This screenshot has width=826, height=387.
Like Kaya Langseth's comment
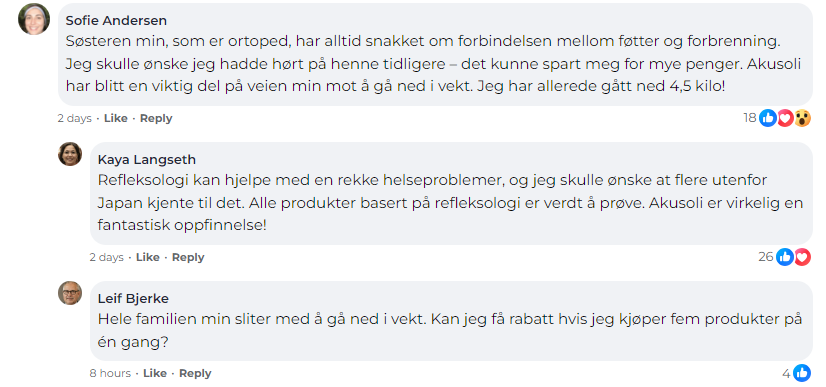pos(148,257)
